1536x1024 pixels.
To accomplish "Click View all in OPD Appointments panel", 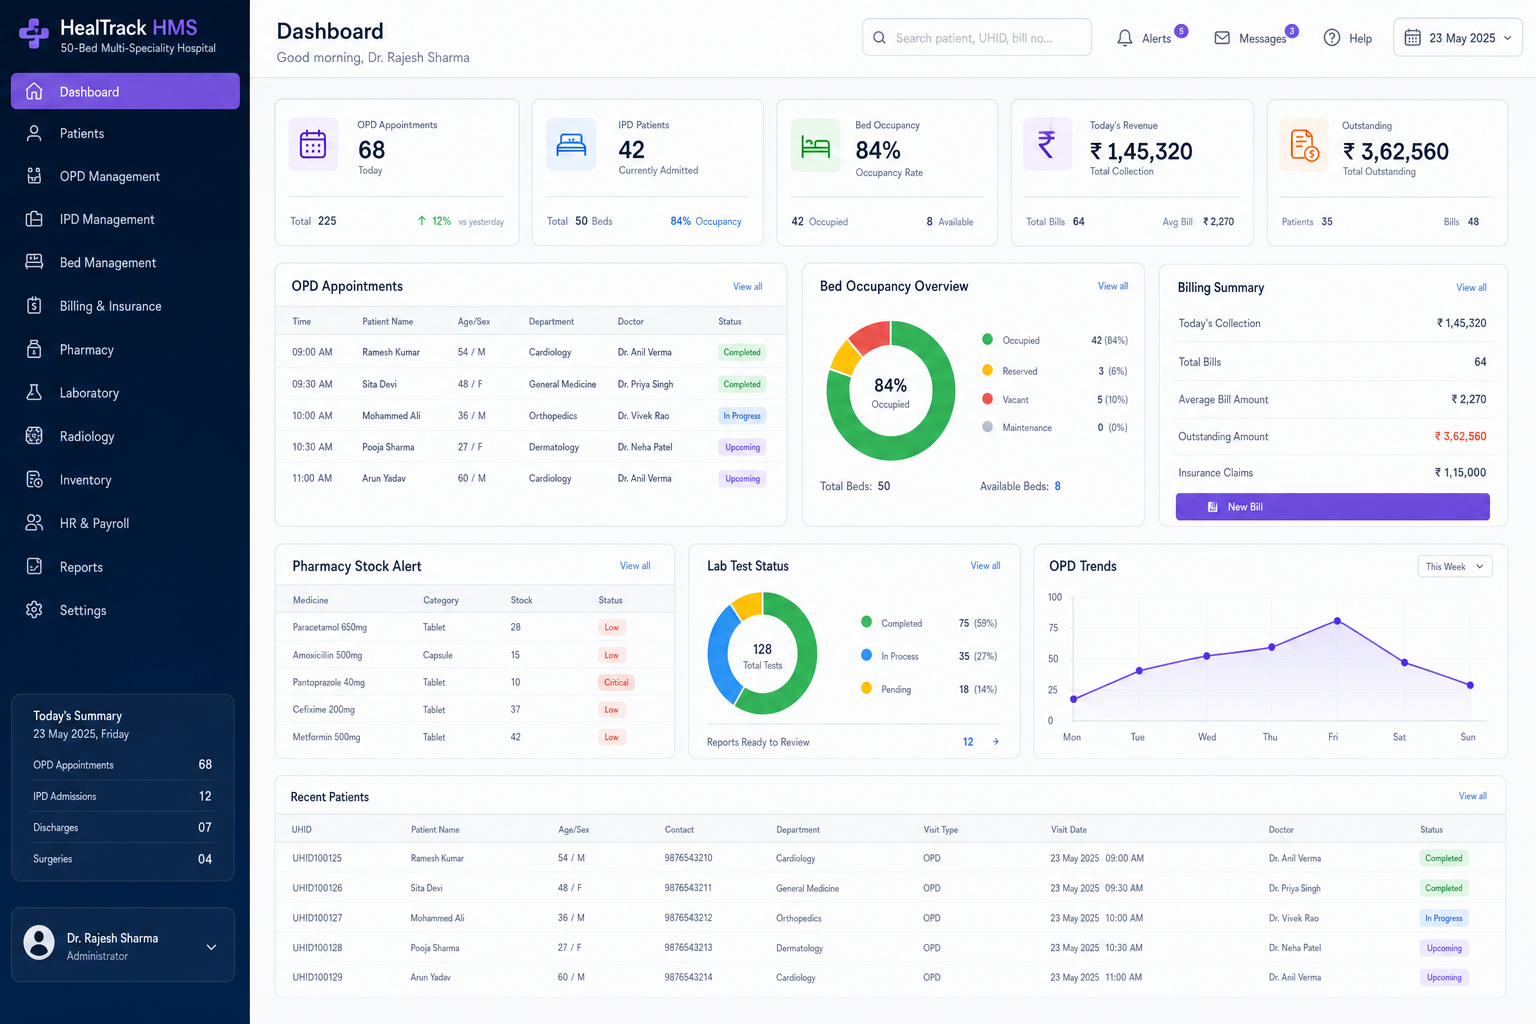I will [747, 286].
